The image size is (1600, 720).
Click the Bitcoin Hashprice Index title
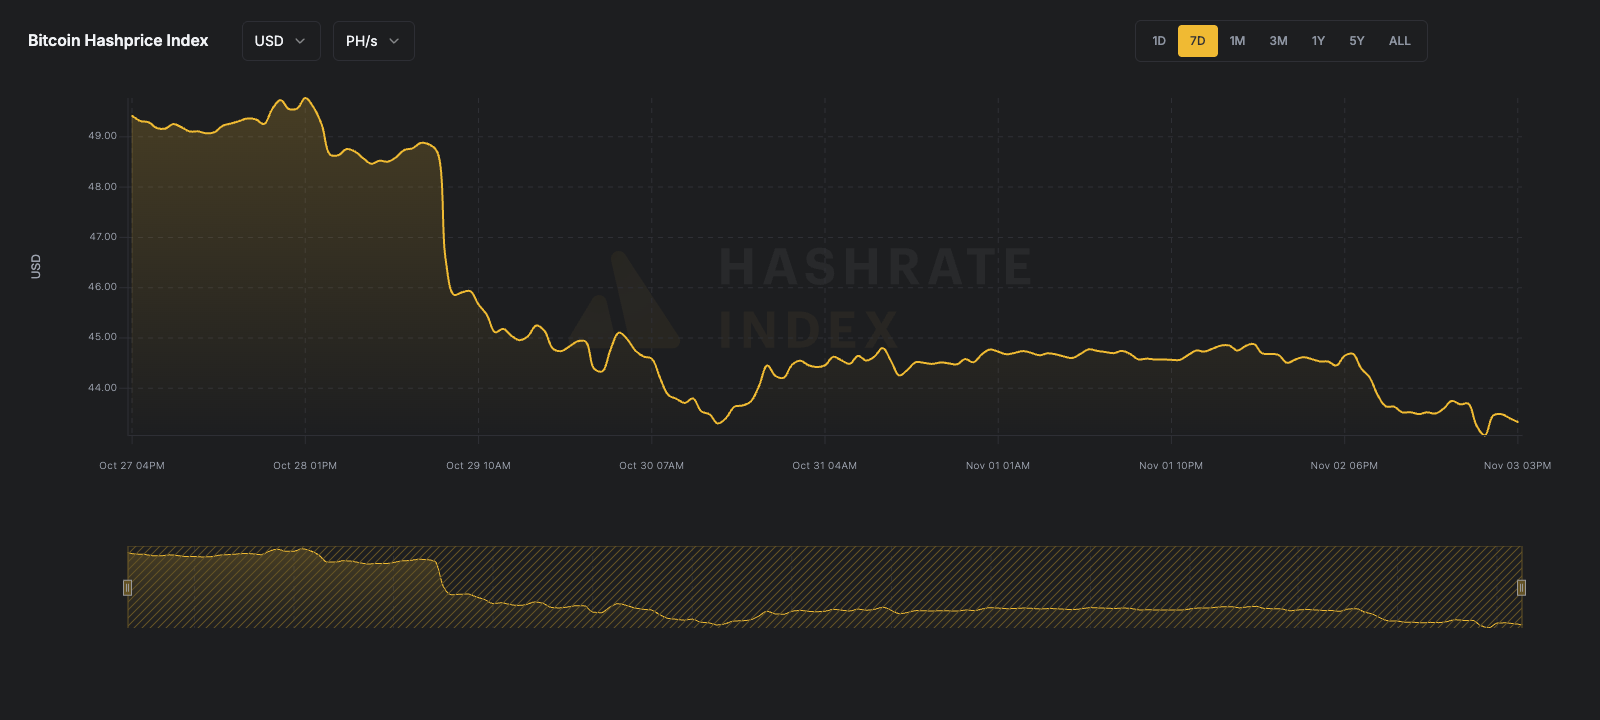tap(118, 41)
